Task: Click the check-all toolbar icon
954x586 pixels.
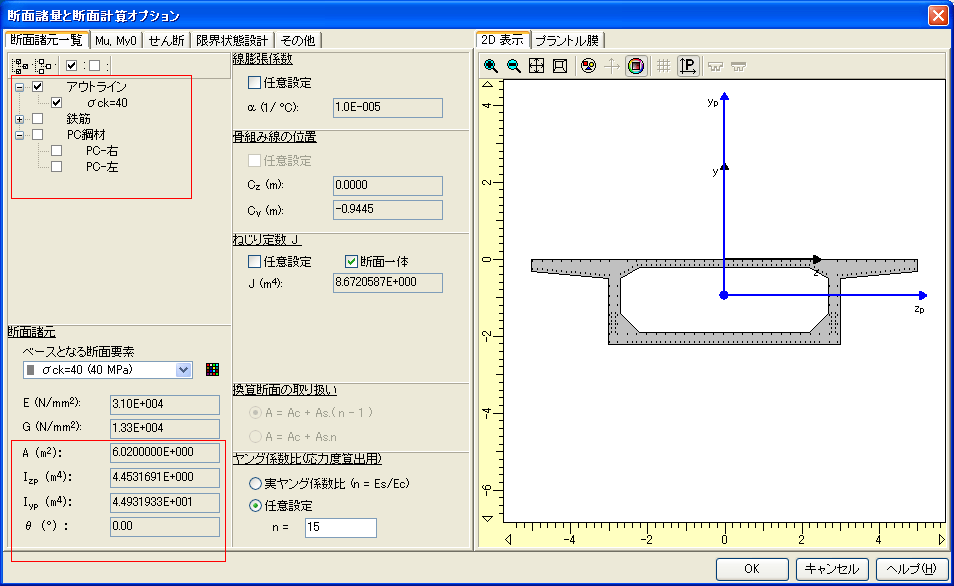Action: (x=71, y=65)
